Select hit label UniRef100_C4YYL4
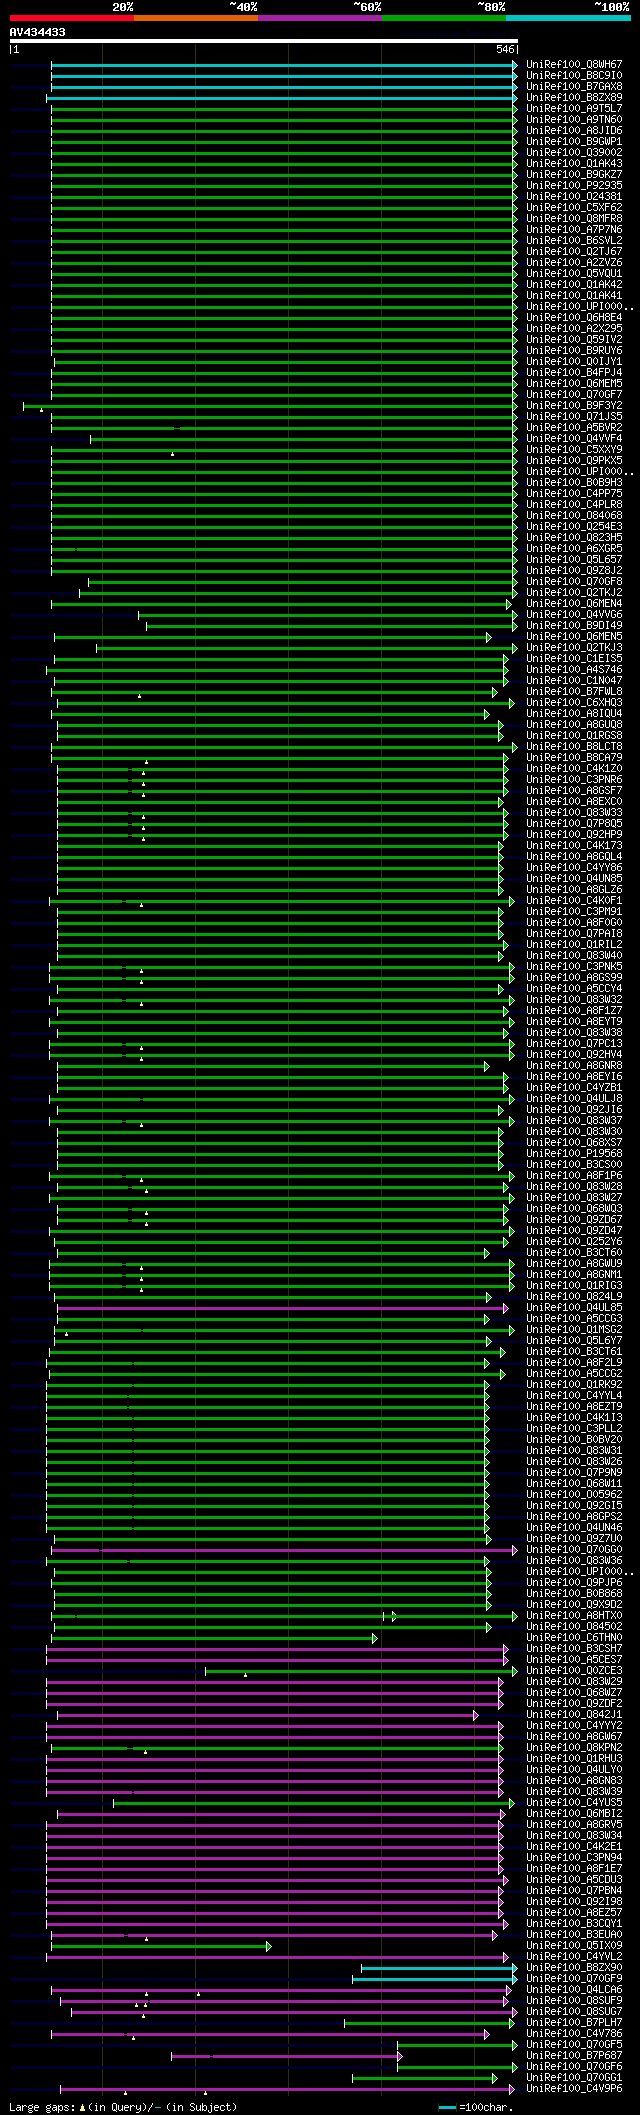640x2115 pixels. pyautogui.click(x=574, y=1395)
